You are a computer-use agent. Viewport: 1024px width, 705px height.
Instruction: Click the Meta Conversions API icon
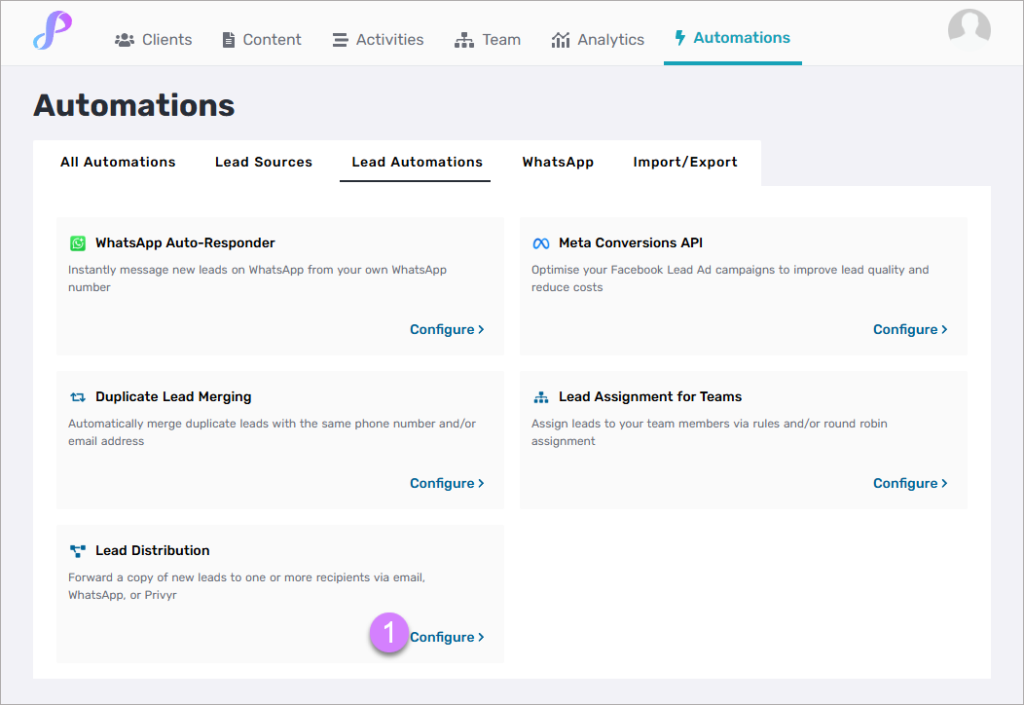tap(541, 243)
